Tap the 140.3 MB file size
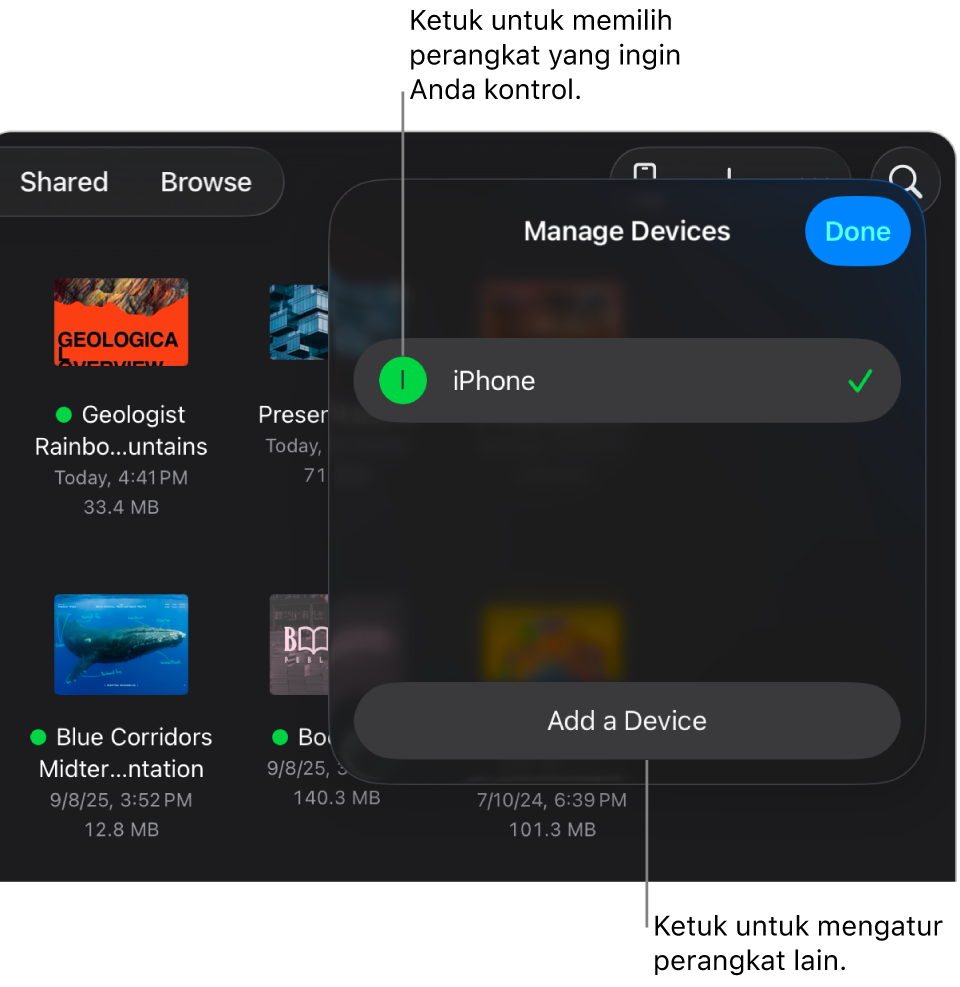960x987 pixels. (337, 798)
